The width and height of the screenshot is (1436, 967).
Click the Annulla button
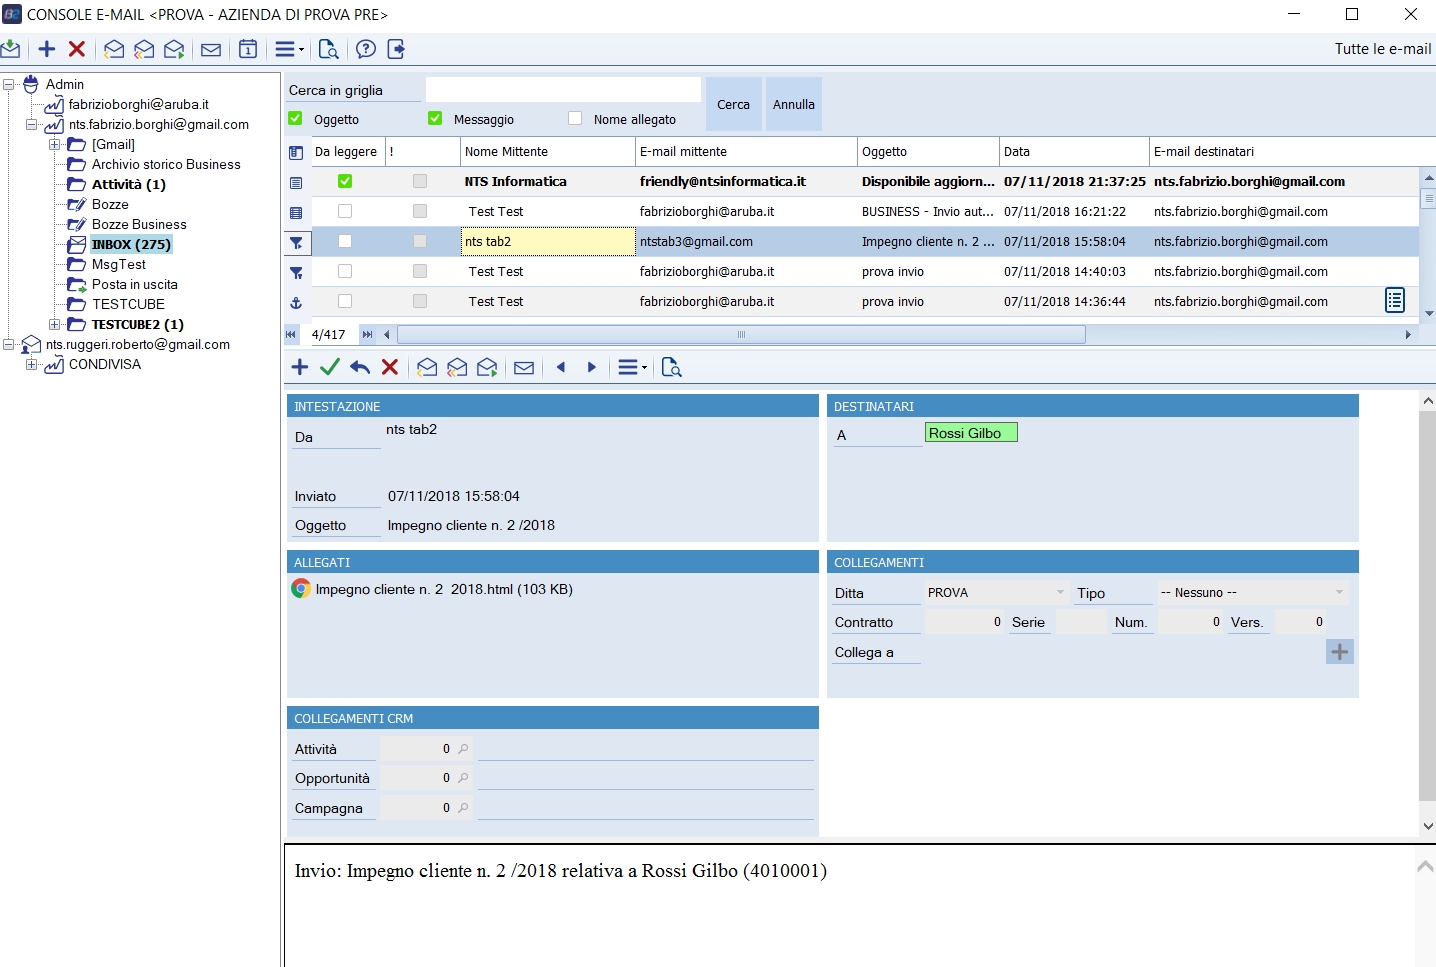click(794, 104)
